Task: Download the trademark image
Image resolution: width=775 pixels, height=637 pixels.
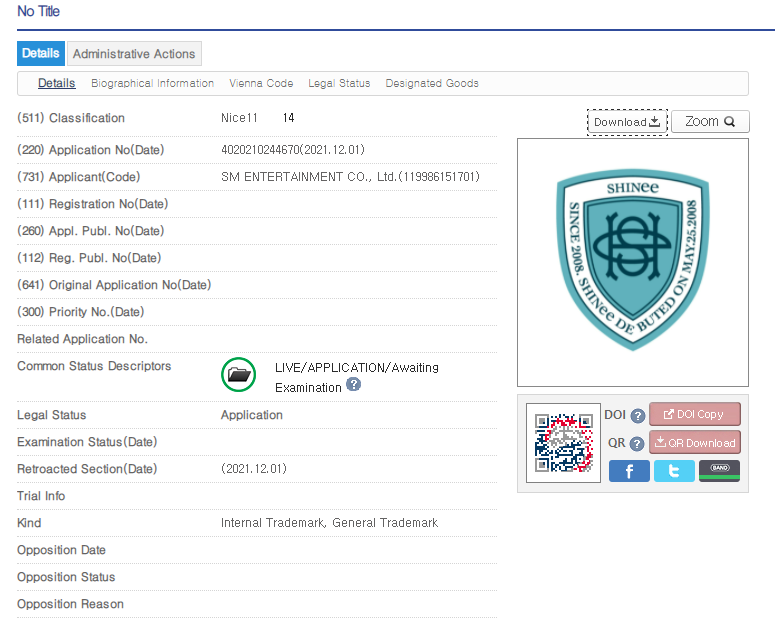Action: (627, 122)
